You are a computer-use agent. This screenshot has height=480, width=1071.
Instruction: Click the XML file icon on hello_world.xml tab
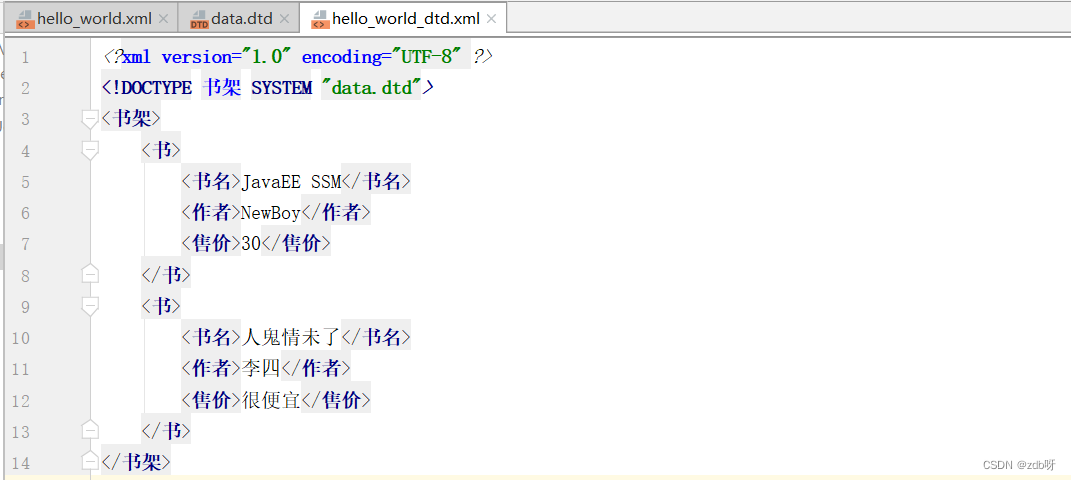pyautogui.click(x=25, y=19)
